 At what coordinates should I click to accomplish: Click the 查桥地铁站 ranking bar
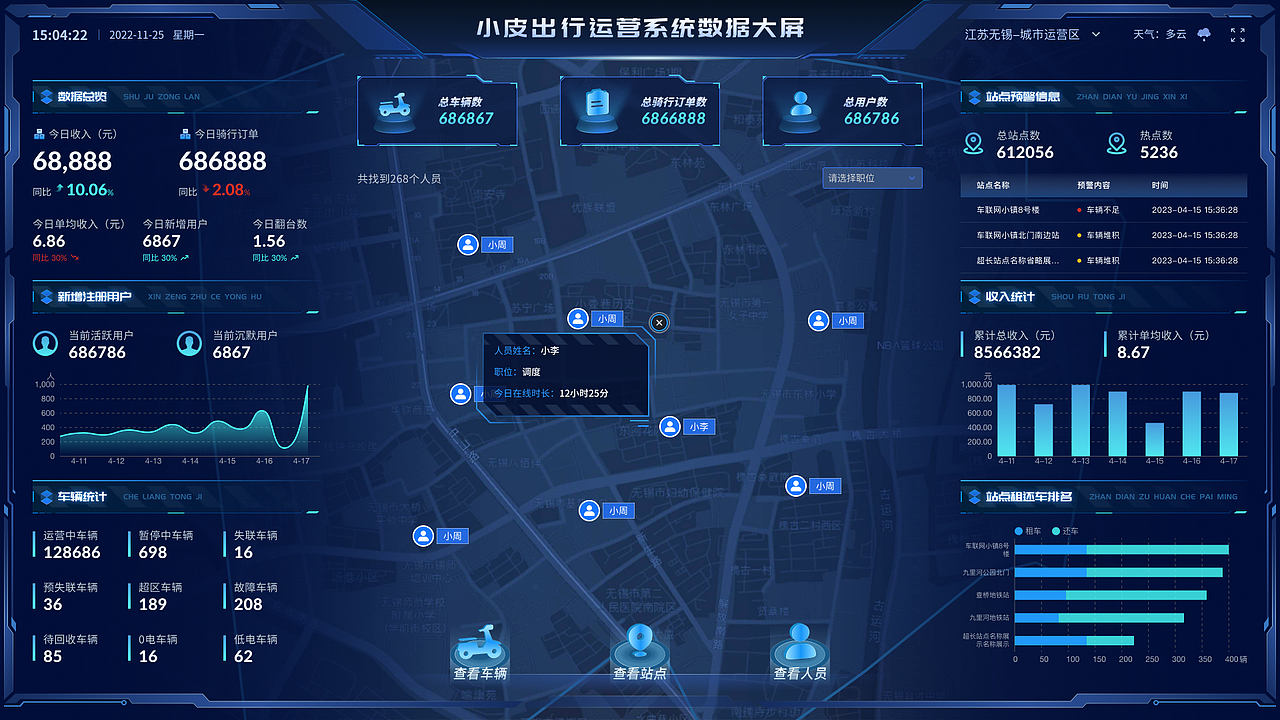(1110, 595)
